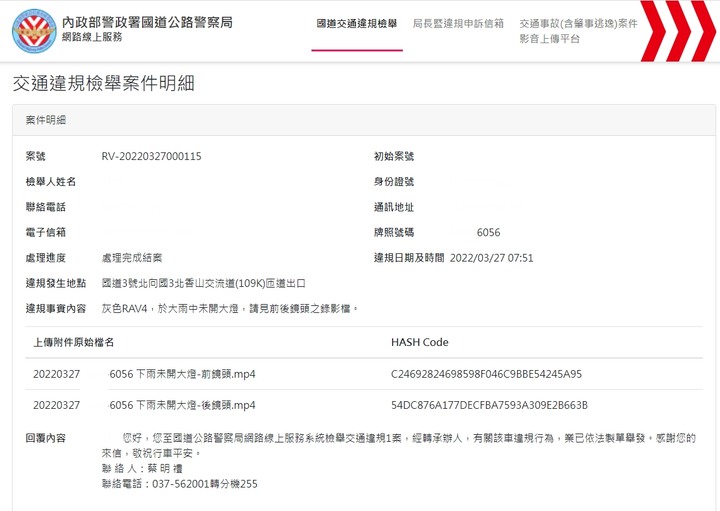Screen dimensions: 720x511
Task: Click the 回覆內容 field label
Action: click(45, 438)
